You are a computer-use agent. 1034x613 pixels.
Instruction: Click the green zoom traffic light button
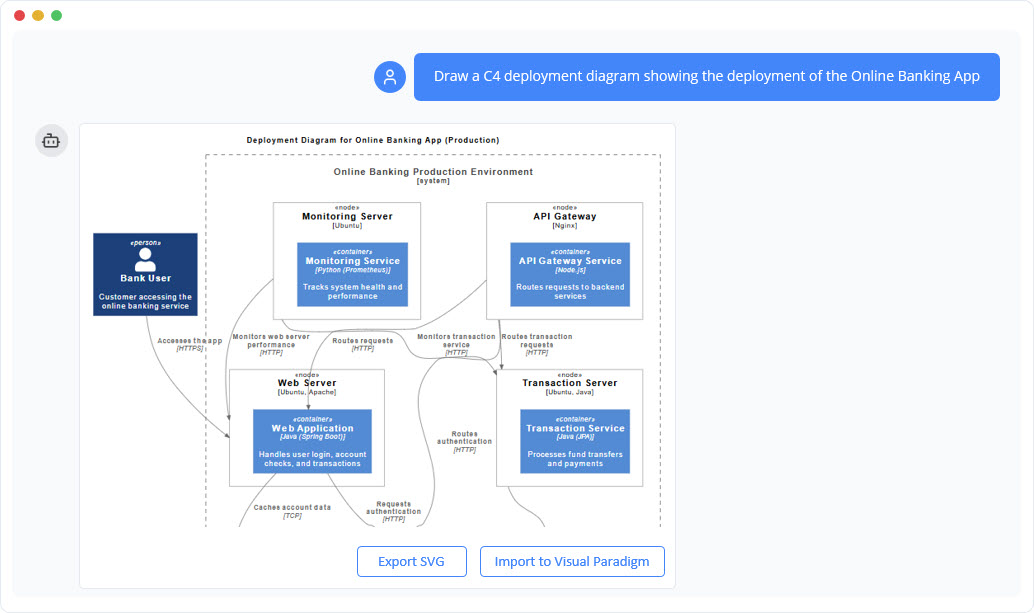[56, 16]
